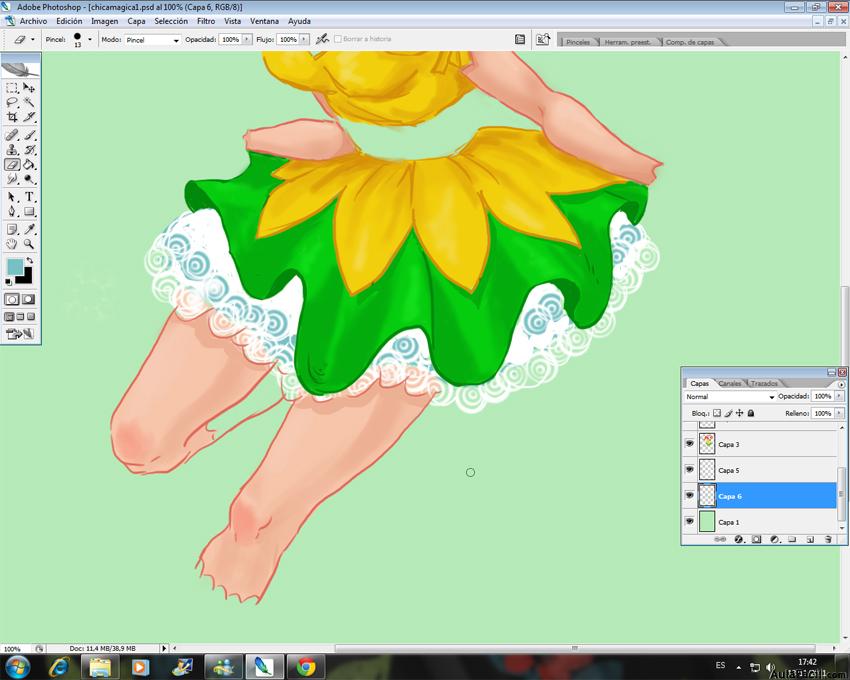Image resolution: width=850 pixels, height=680 pixels.
Task: Hide the Capa 1 layer
Action: click(690, 522)
